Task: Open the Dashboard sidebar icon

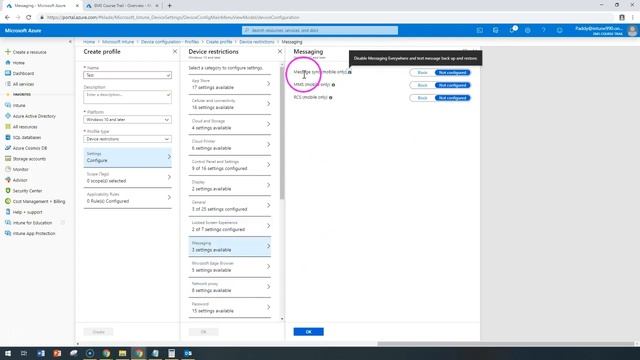Action: tap(7, 73)
